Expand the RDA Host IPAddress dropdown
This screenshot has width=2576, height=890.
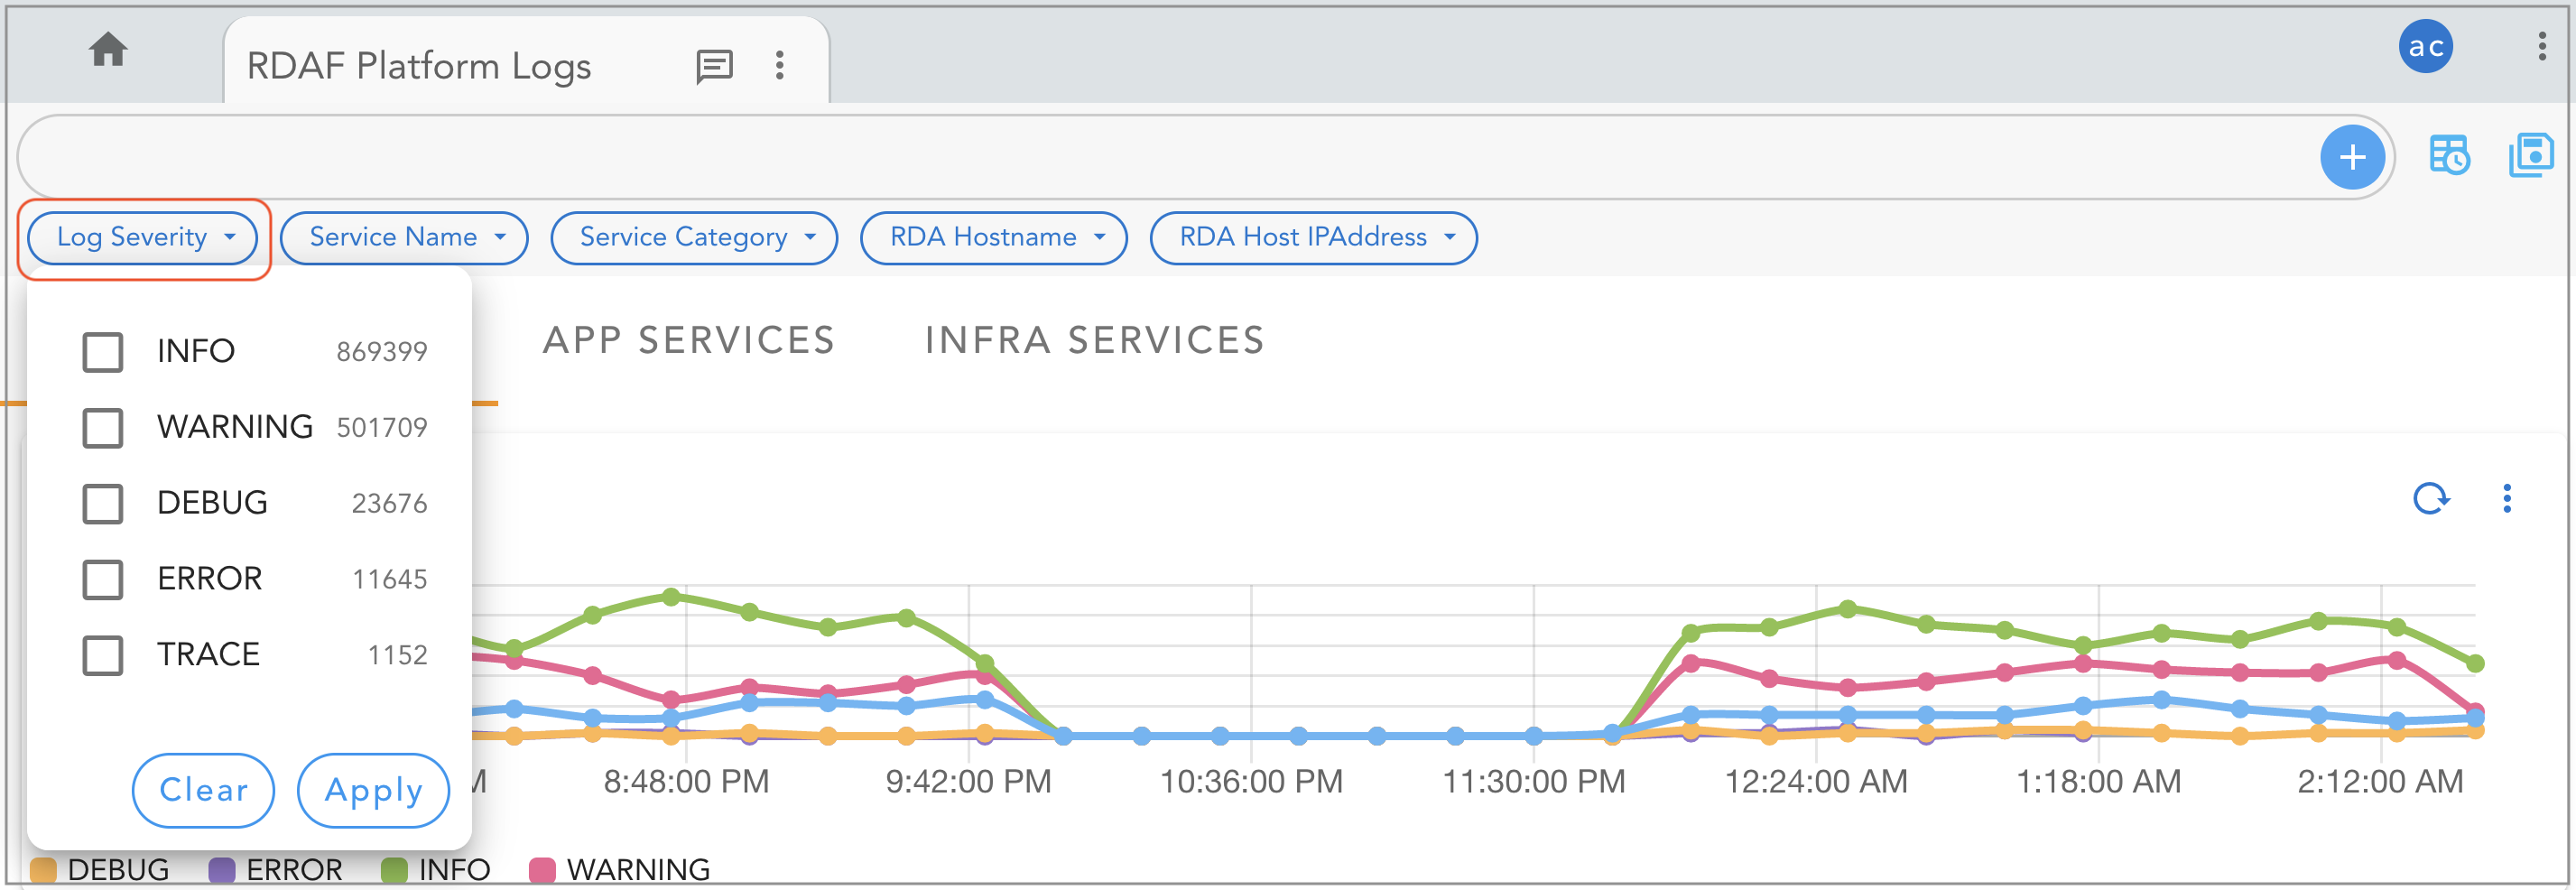1313,238
